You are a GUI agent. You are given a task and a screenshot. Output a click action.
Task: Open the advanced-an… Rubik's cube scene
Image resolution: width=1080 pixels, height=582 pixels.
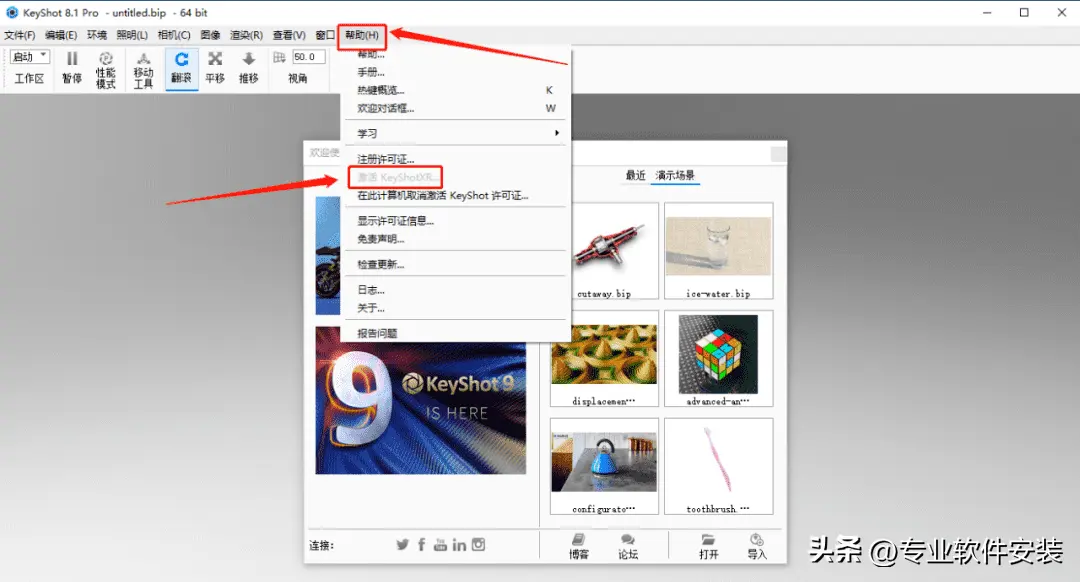[x=718, y=358]
